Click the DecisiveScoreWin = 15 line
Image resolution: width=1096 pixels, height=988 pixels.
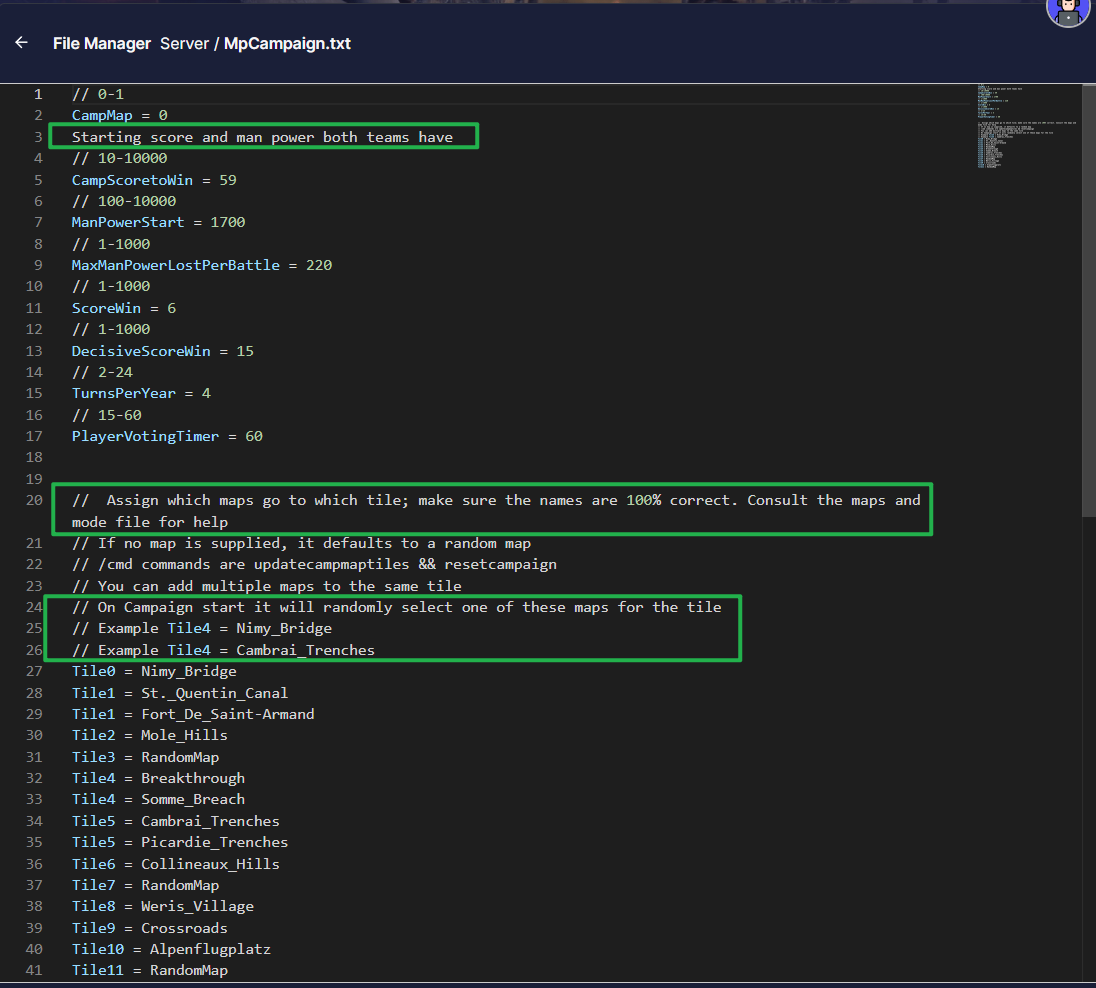tap(161, 351)
